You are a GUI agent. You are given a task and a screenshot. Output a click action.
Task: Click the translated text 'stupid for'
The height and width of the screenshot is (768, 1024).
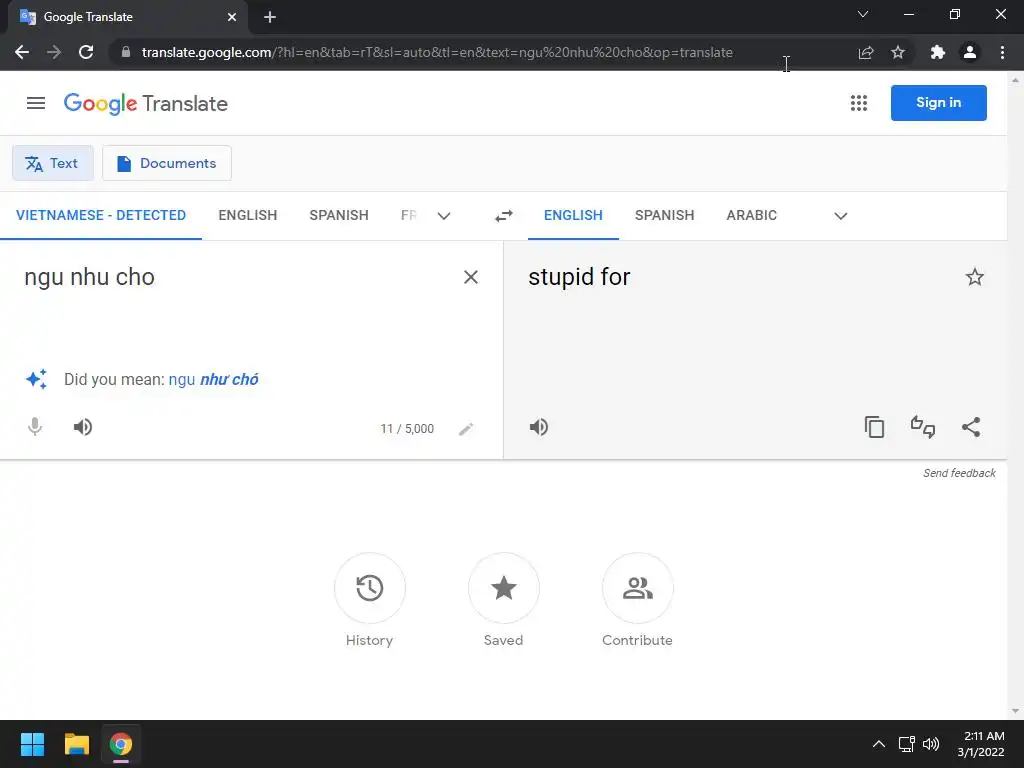[579, 277]
